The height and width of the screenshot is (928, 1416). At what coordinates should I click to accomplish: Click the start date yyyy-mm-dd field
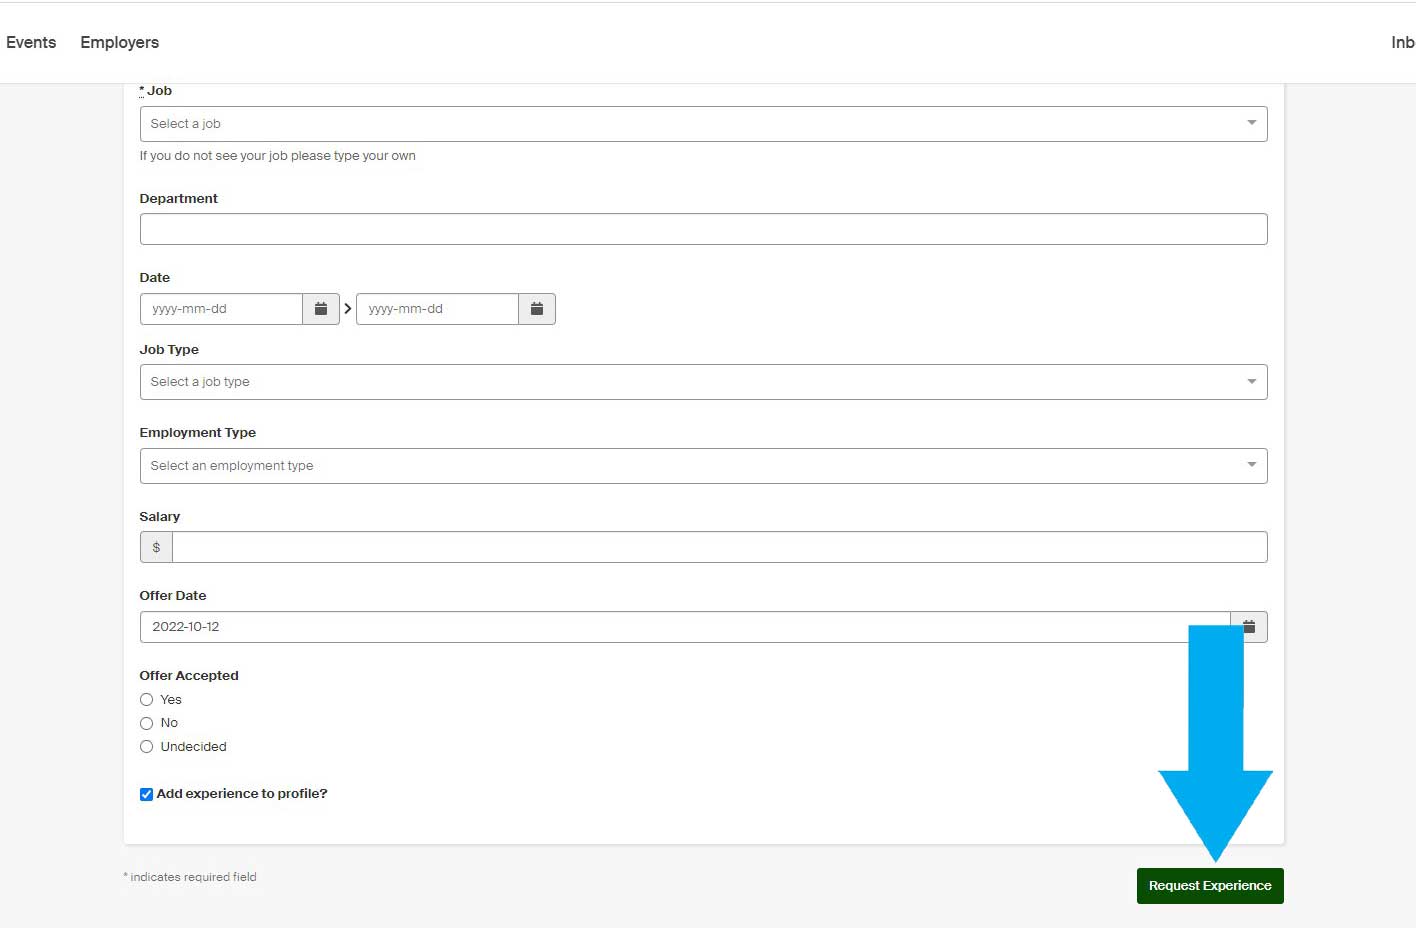(x=221, y=309)
